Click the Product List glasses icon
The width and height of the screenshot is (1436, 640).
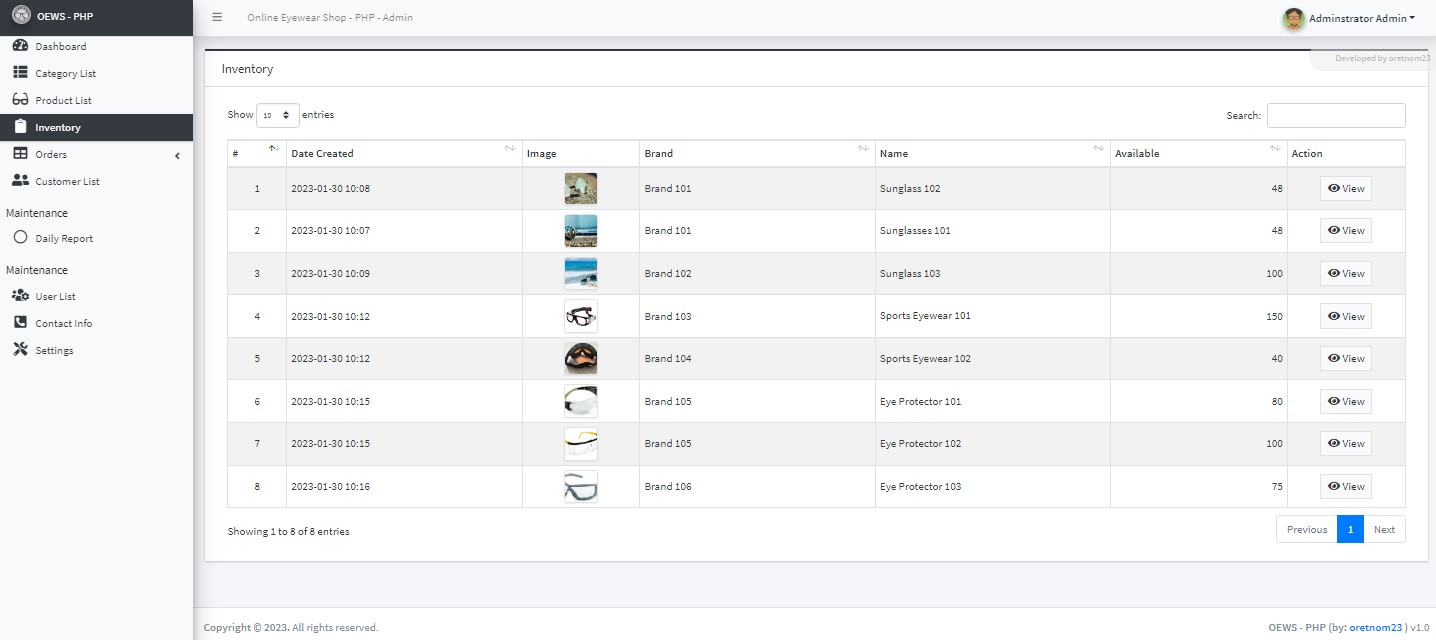[x=20, y=100]
